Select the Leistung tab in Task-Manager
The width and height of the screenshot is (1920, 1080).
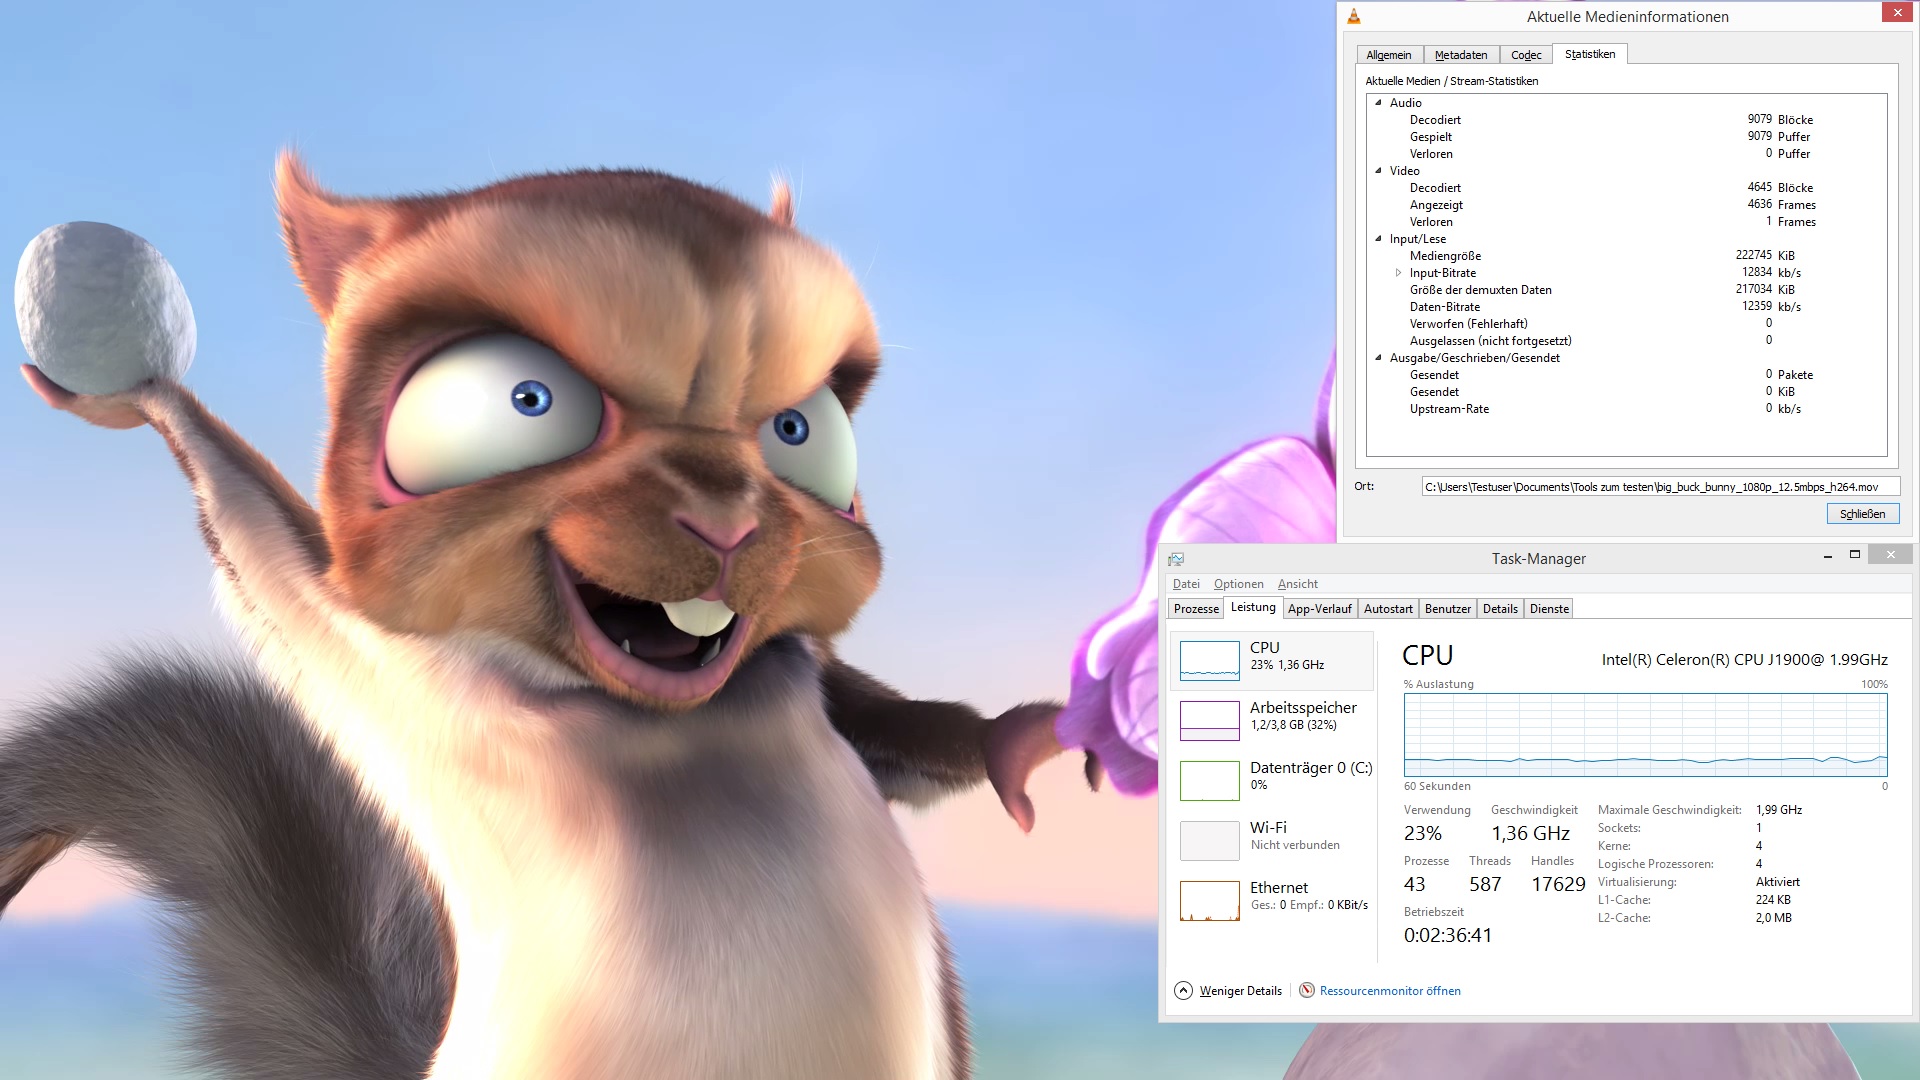tap(1253, 607)
